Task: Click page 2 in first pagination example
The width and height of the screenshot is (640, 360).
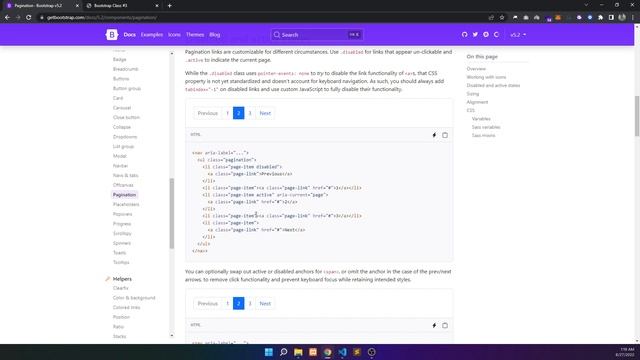Action: pyautogui.click(x=239, y=113)
